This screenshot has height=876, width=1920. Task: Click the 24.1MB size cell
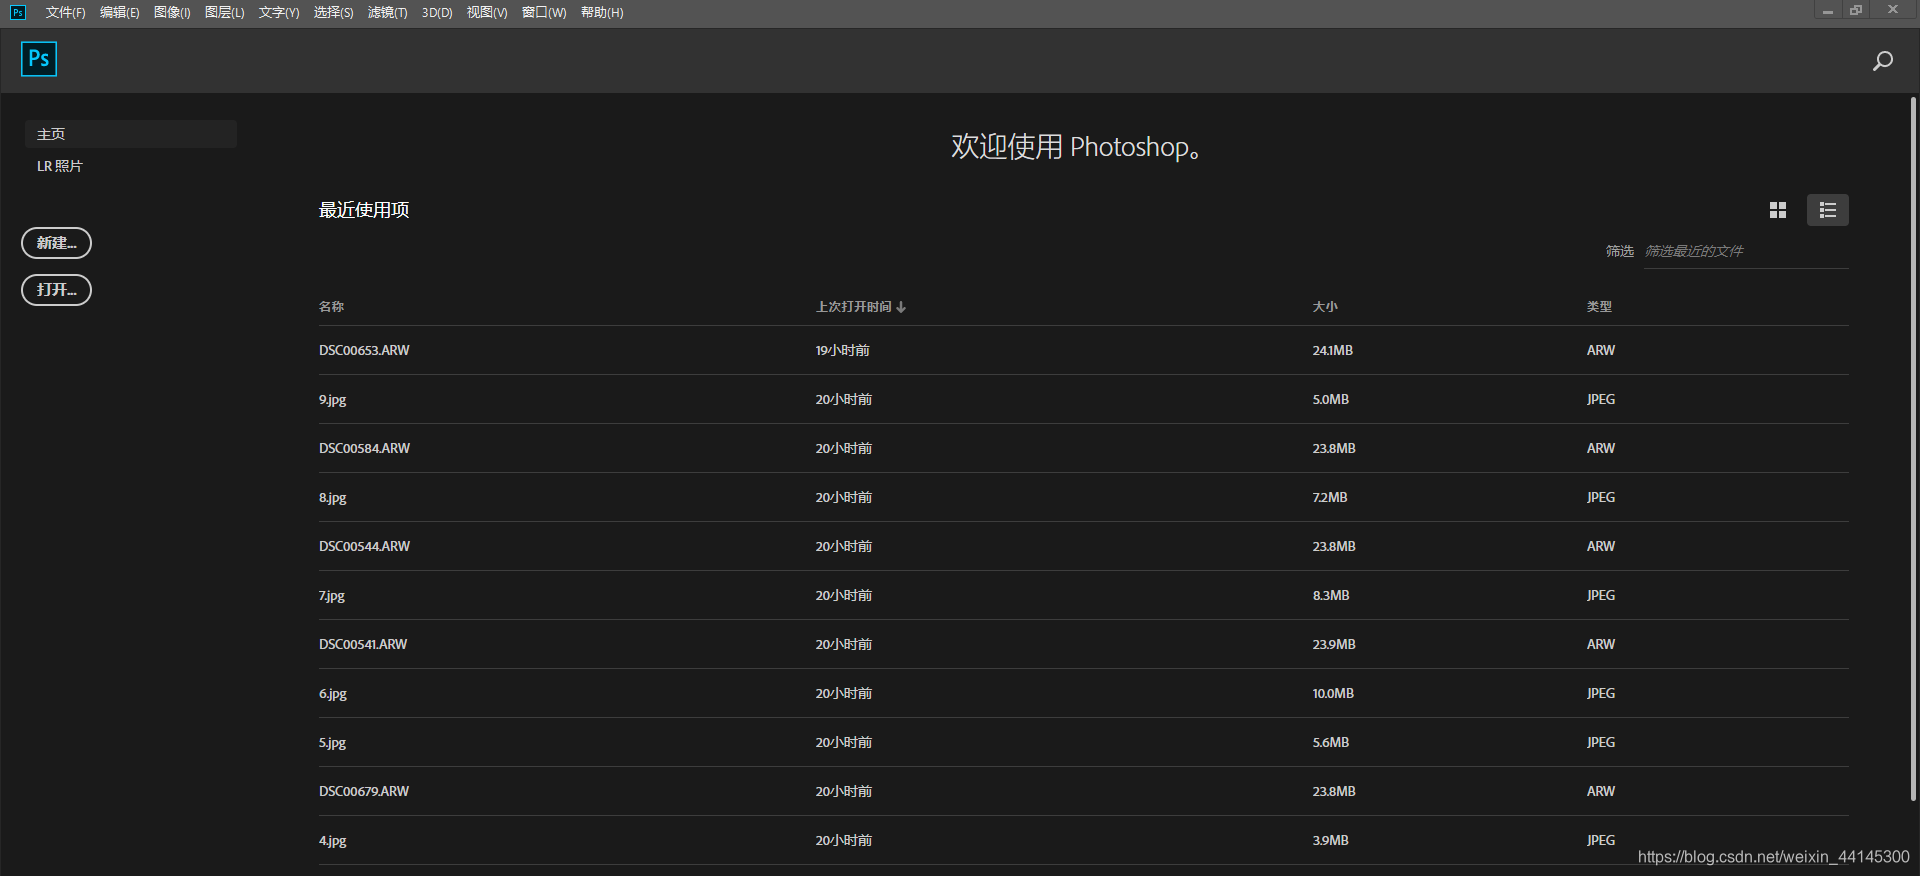[x=1332, y=351]
